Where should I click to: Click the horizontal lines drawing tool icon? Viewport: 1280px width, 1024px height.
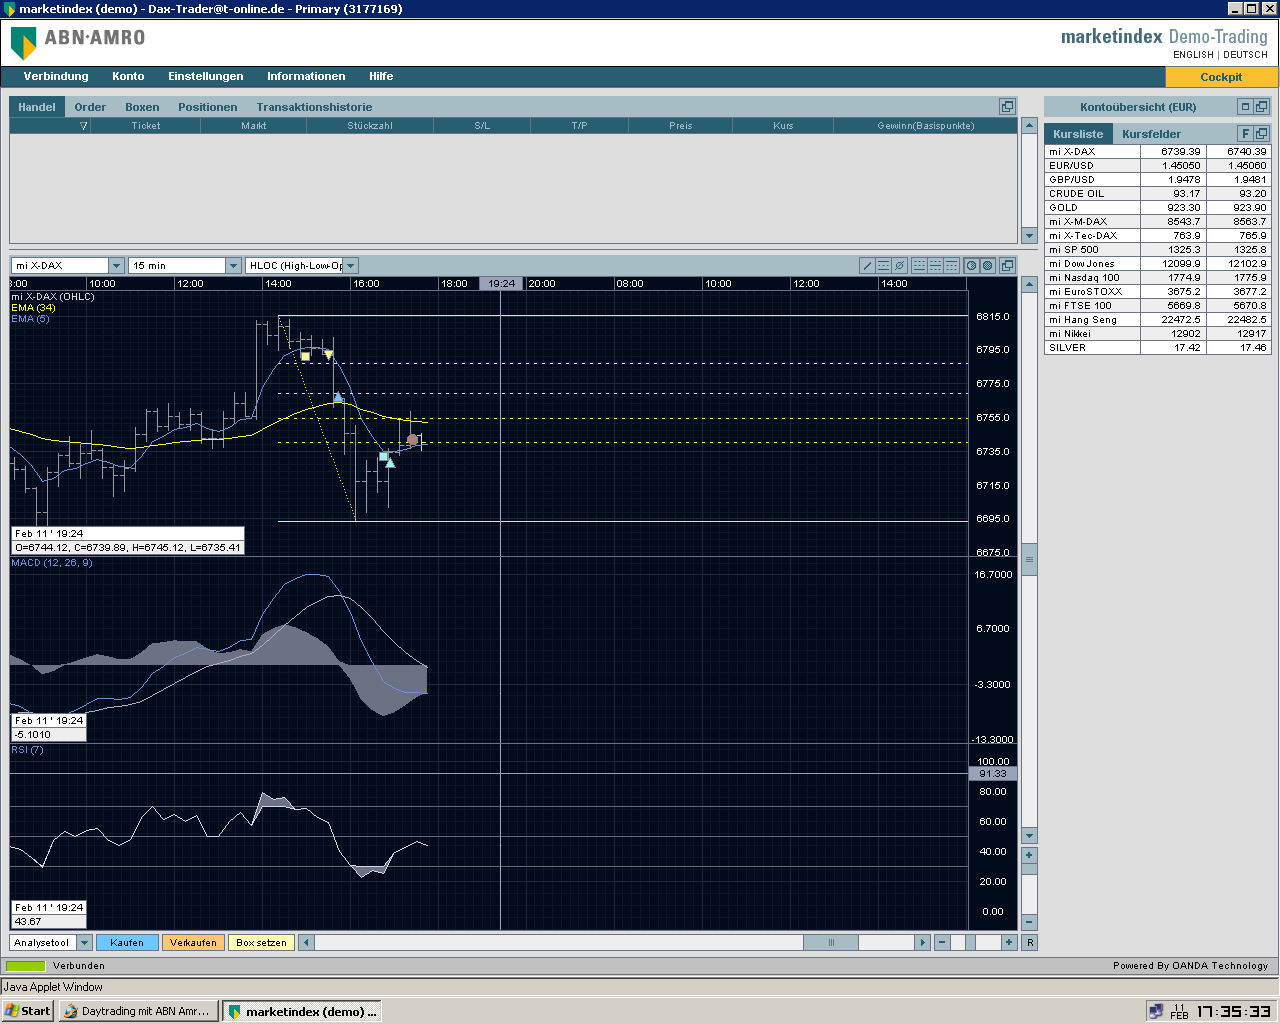pyautogui.click(x=883, y=266)
